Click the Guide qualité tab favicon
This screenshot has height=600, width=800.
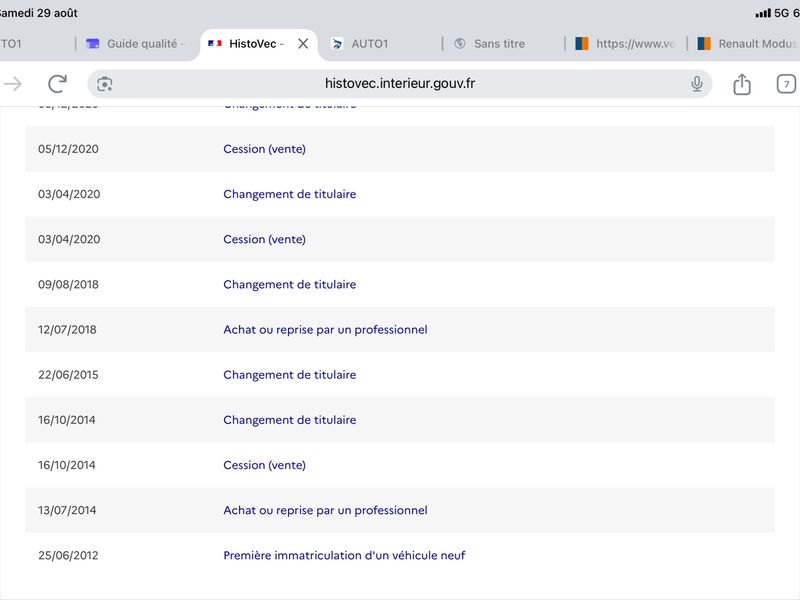[92, 44]
